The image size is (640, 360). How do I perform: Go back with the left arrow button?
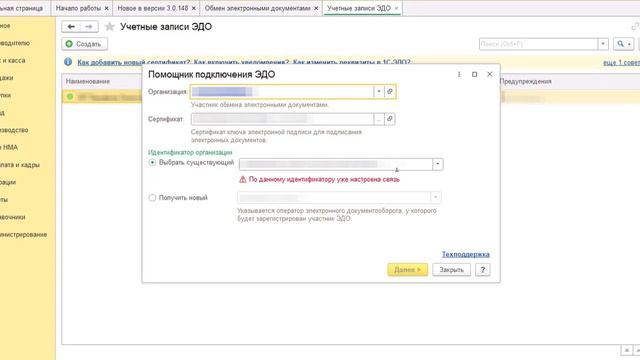[x=71, y=27]
